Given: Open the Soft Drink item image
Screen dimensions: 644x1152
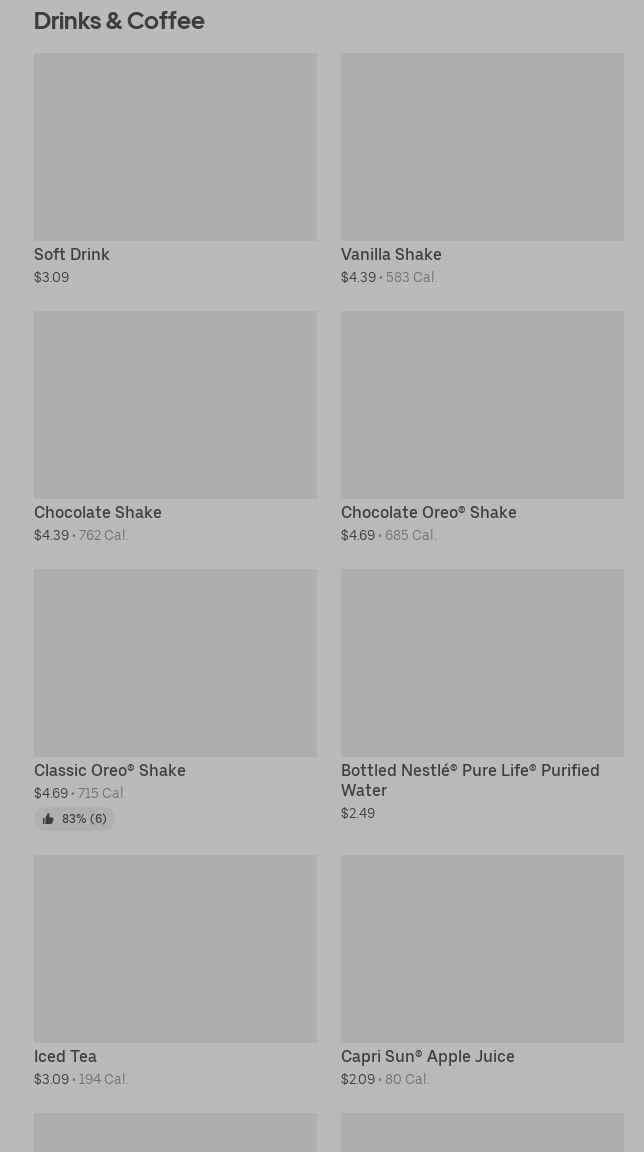Looking at the screenshot, I should click(x=175, y=147).
